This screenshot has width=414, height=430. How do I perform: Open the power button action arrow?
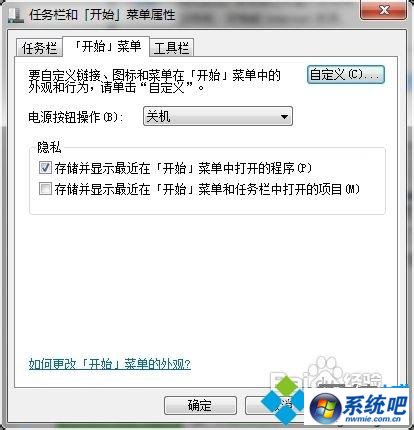click(x=284, y=117)
